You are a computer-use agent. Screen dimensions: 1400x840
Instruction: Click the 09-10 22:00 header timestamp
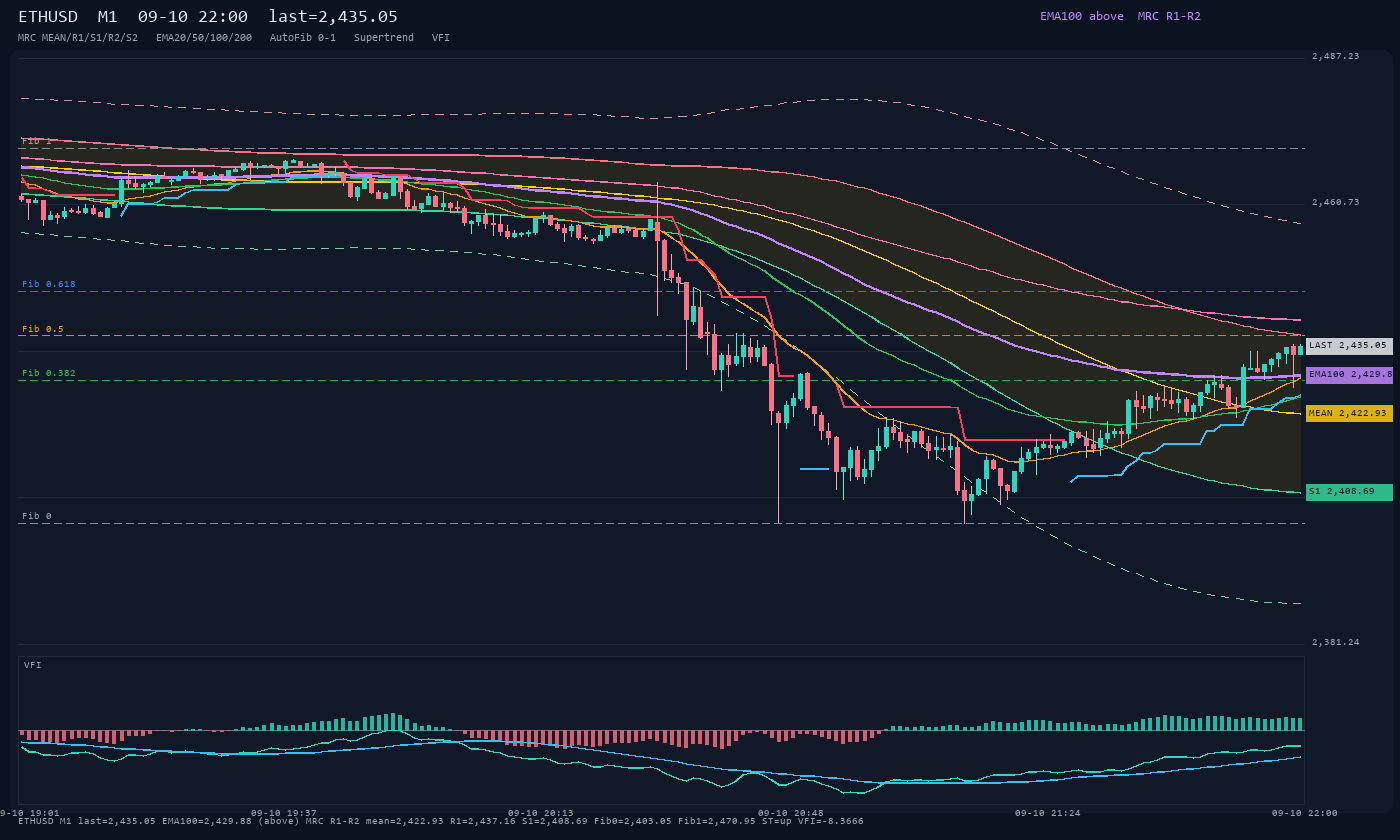[193, 17]
